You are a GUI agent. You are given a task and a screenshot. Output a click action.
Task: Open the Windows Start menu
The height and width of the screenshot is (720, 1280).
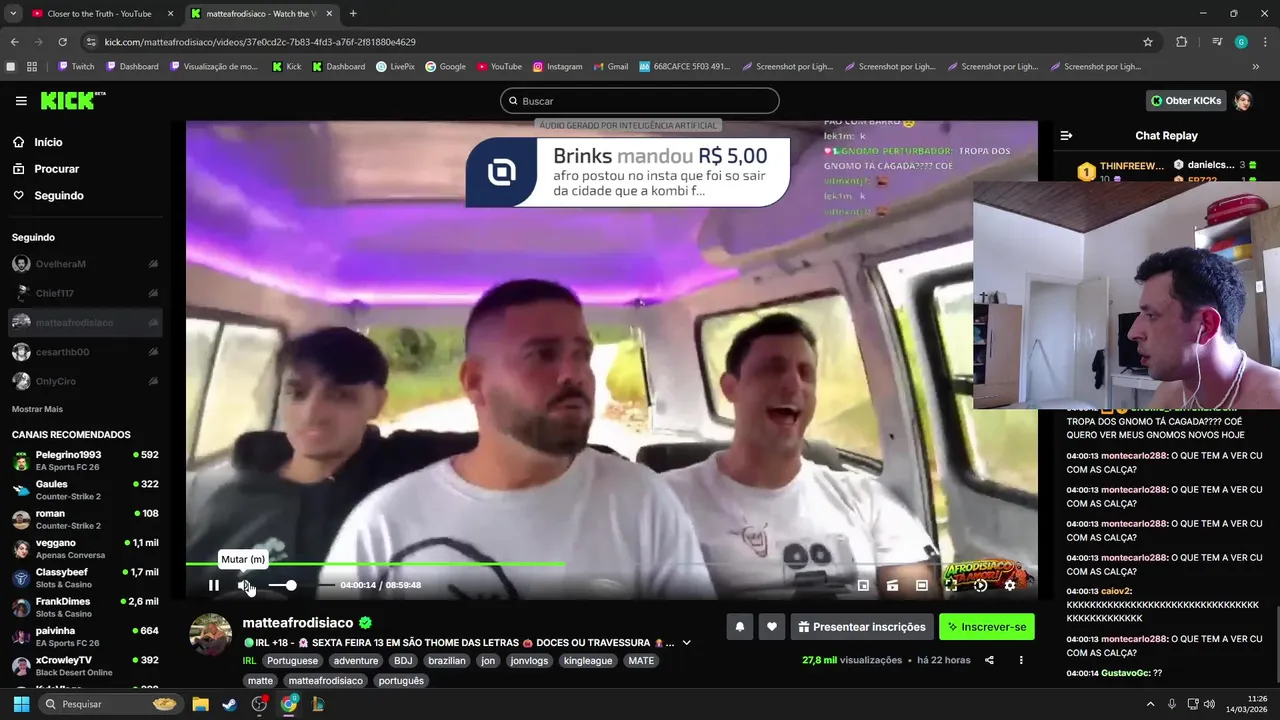coord(21,704)
